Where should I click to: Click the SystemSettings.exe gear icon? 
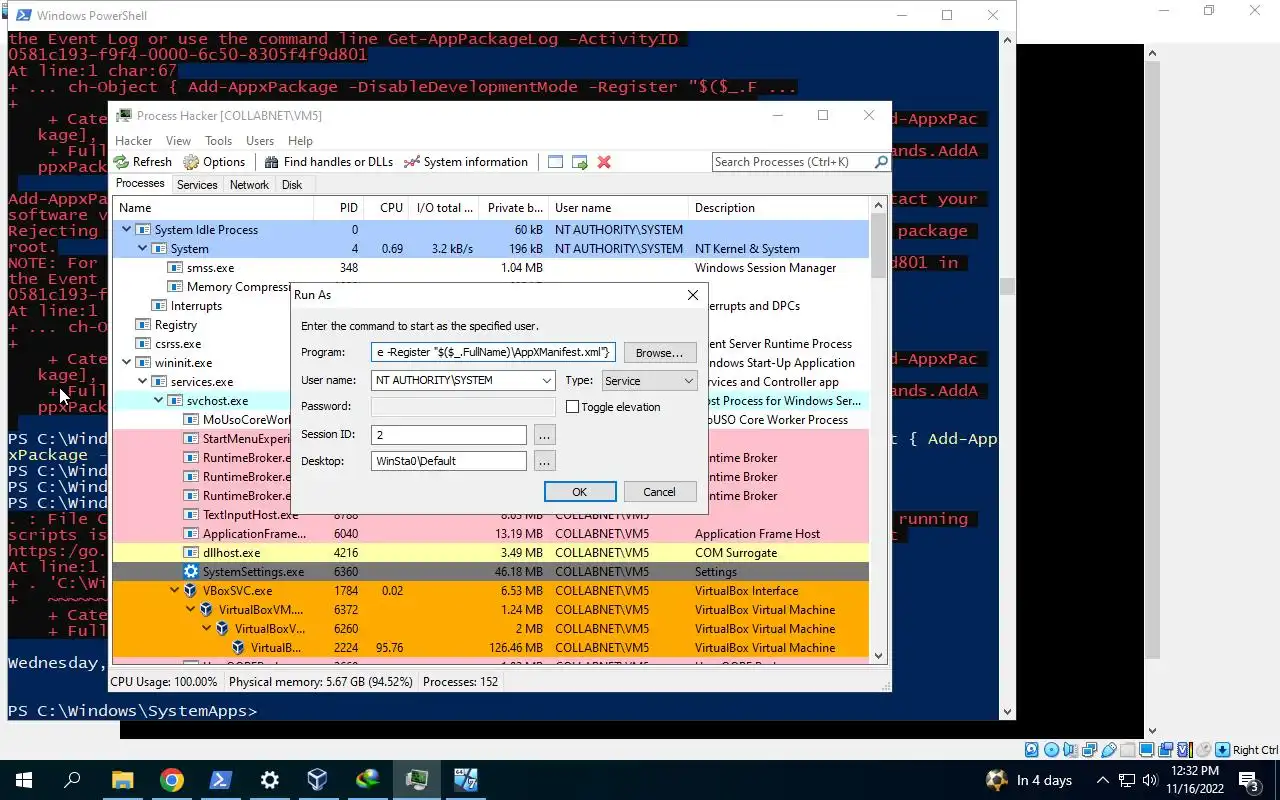(x=191, y=572)
